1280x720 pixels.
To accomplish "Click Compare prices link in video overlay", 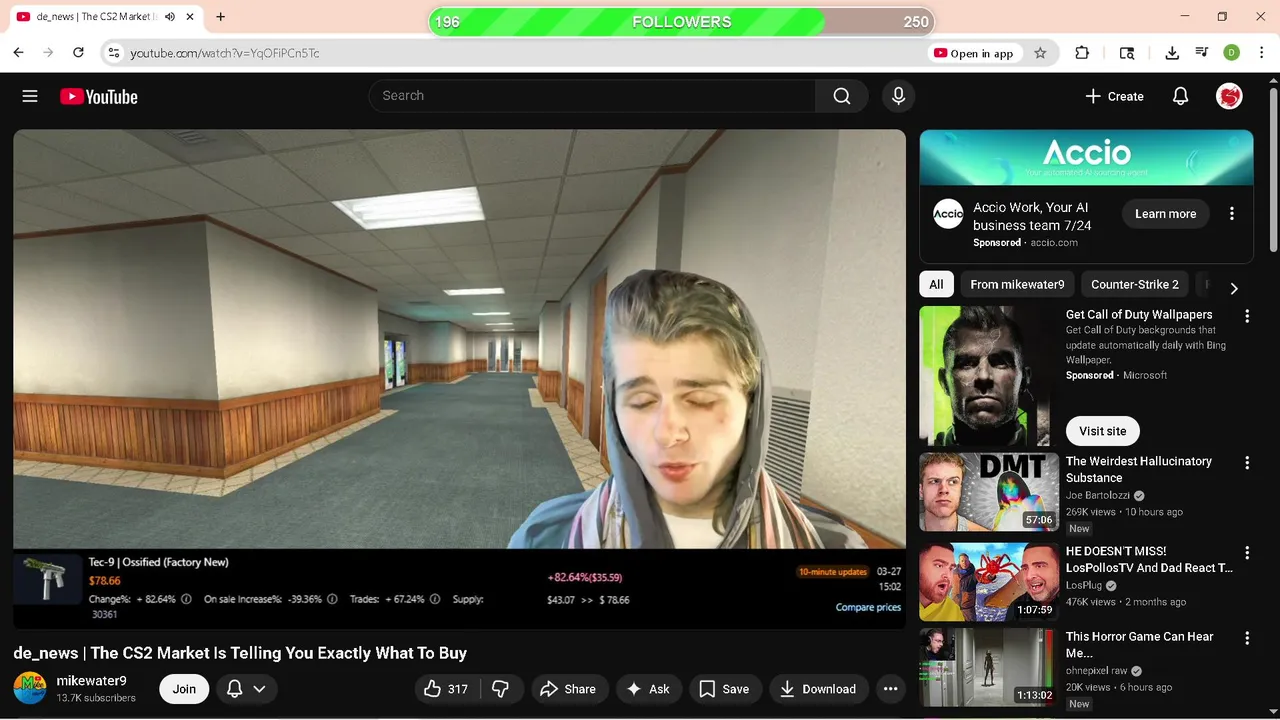I will pos(868,607).
